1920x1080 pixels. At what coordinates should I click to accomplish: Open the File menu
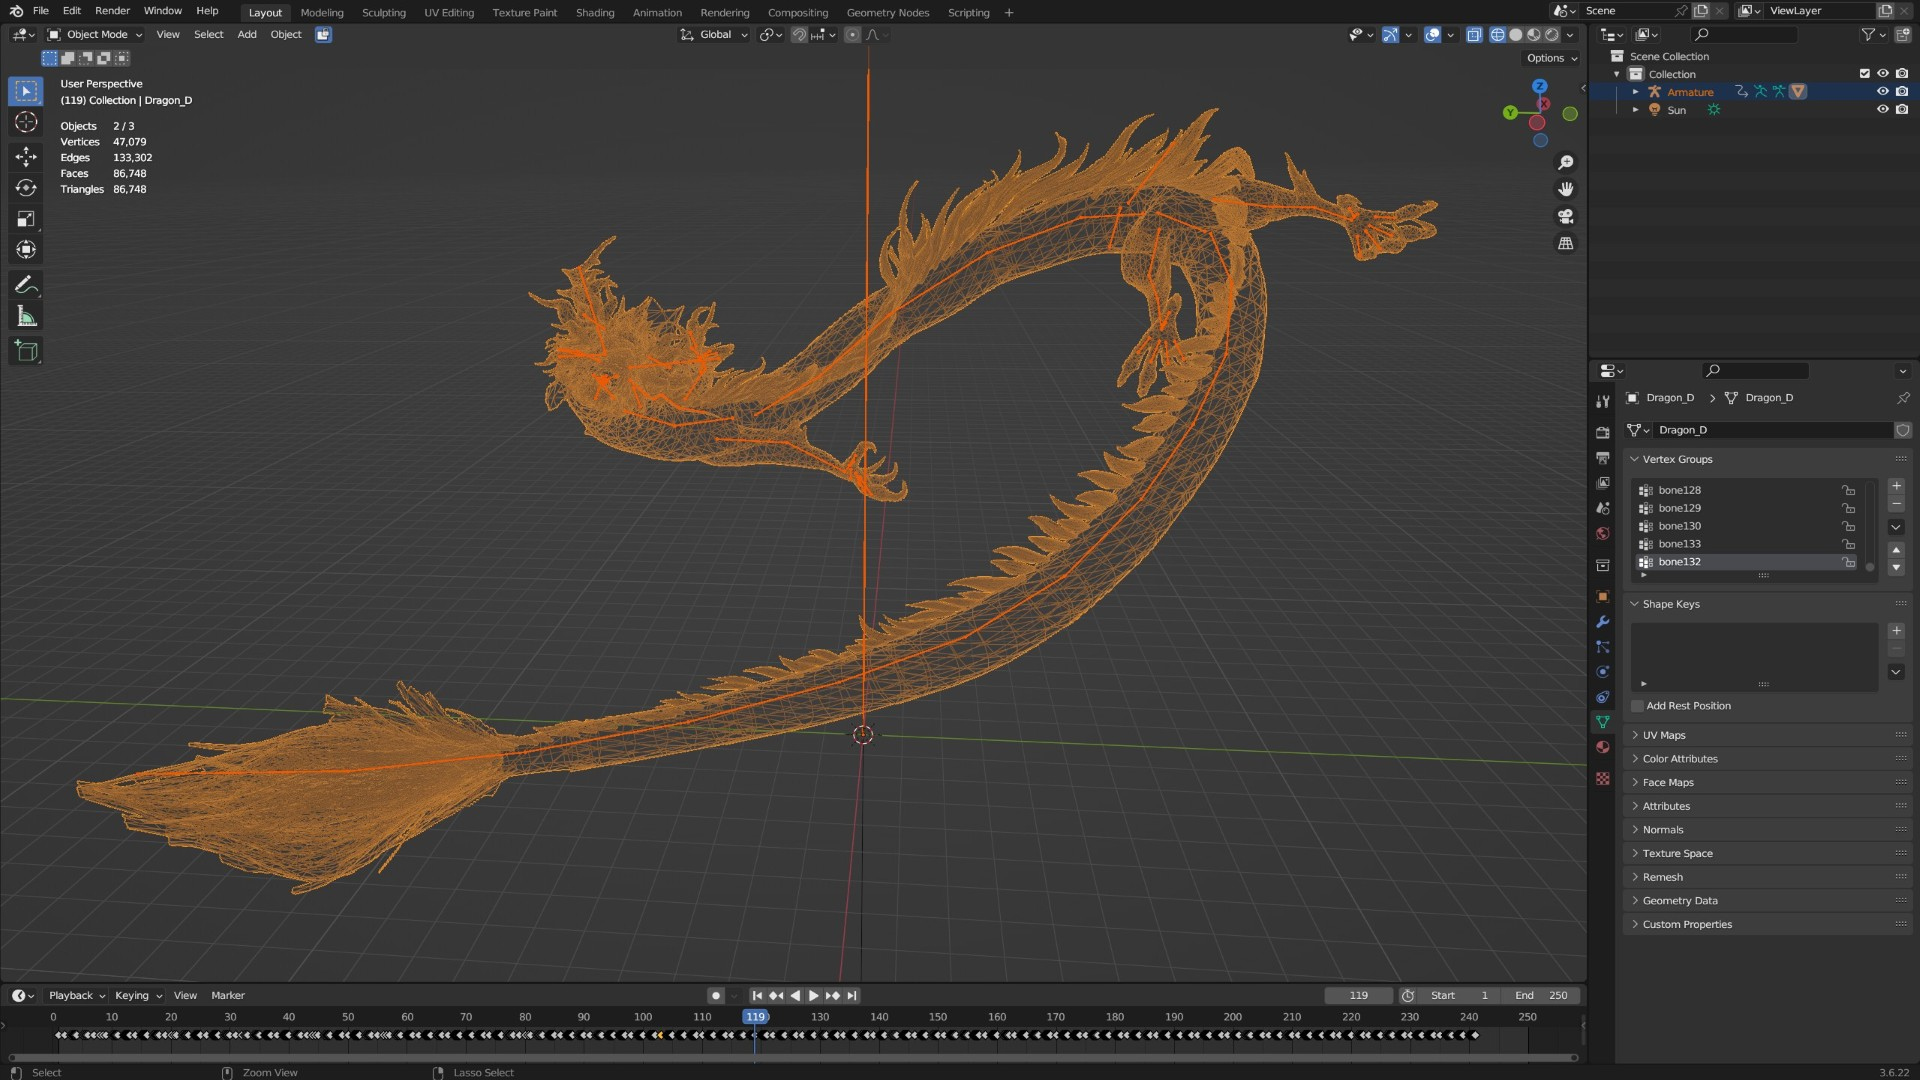(40, 11)
